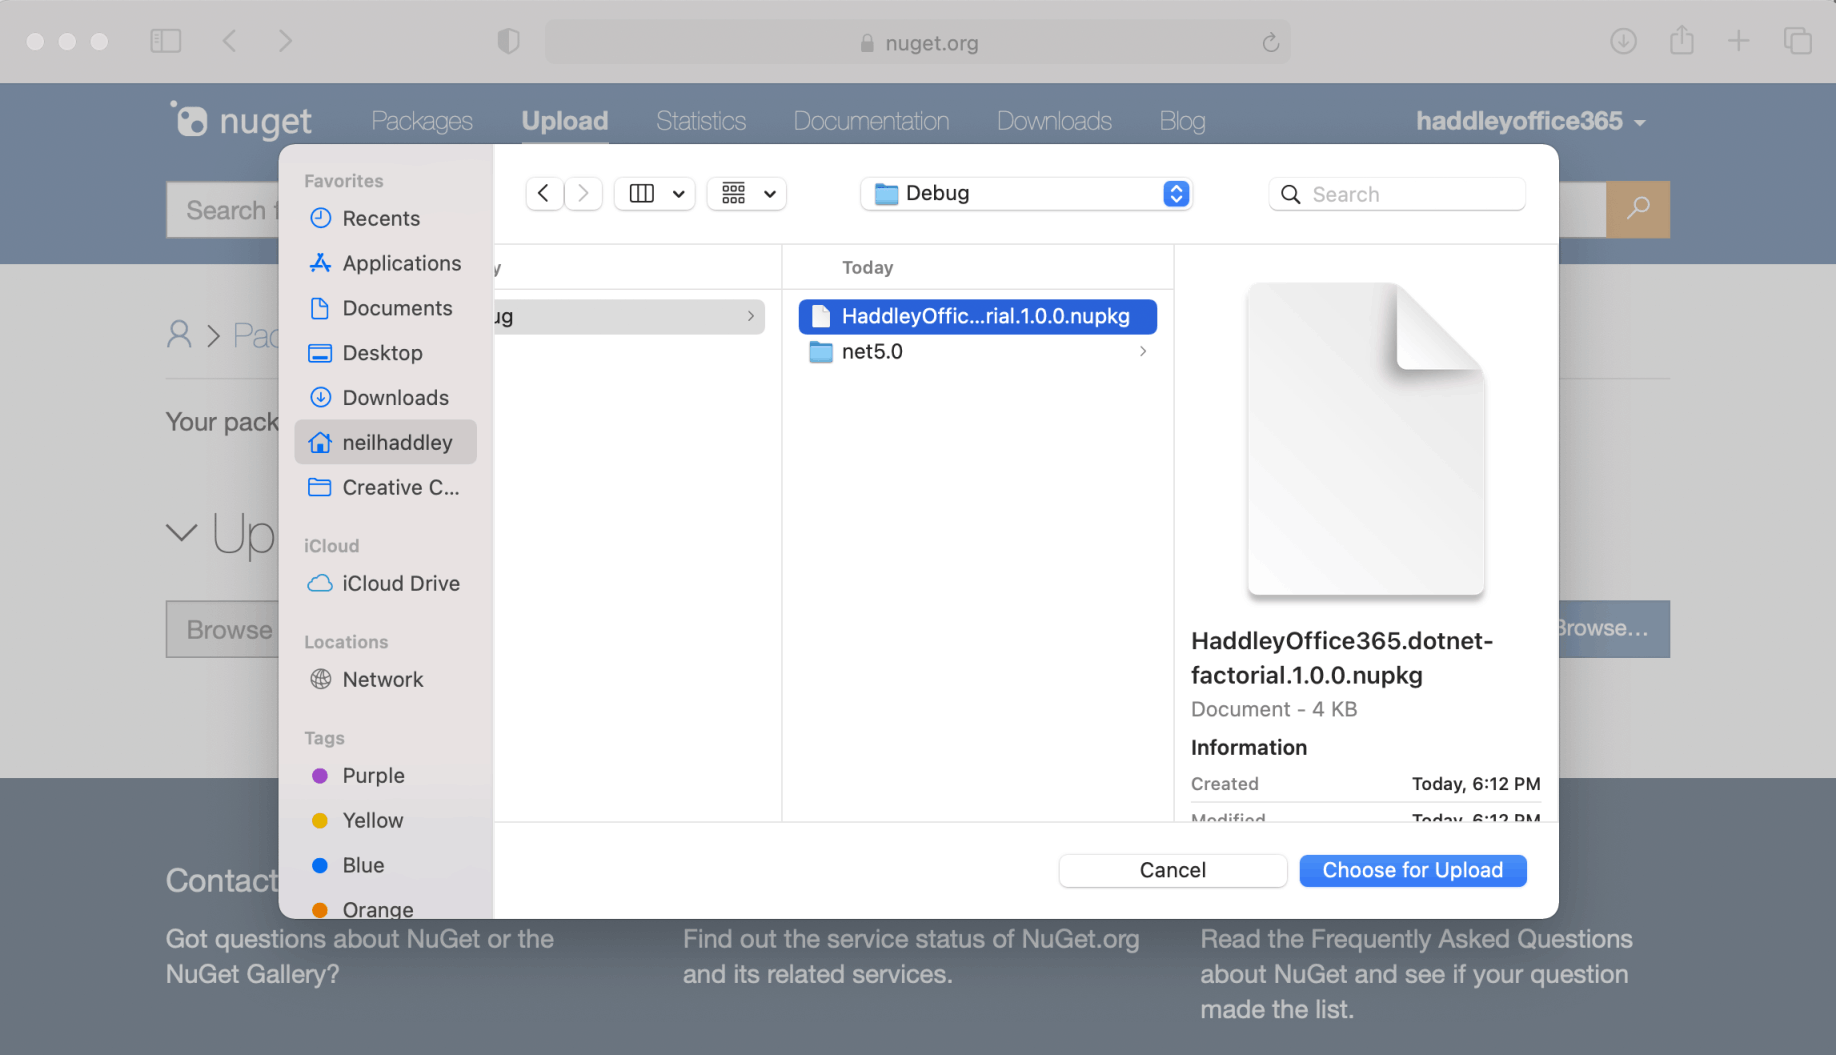The height and width of the screenshot is (1055, 1836).
Task: Click the Search field in file dialog
Action: [1397, 194]
